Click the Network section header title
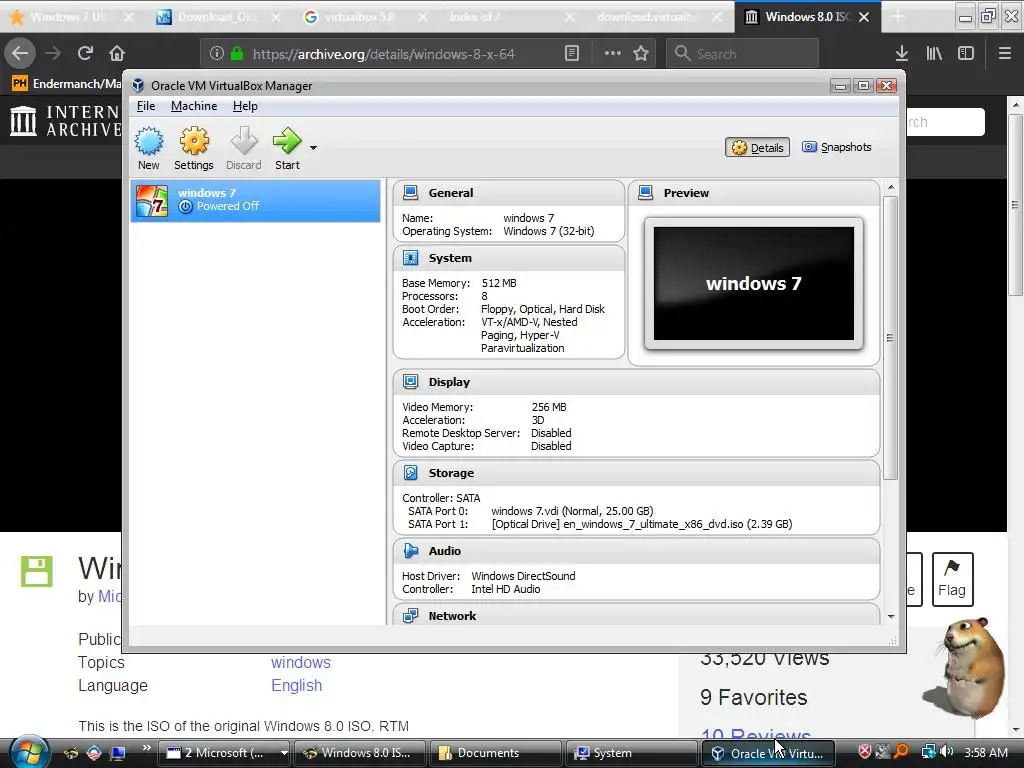 coord(452,616)
